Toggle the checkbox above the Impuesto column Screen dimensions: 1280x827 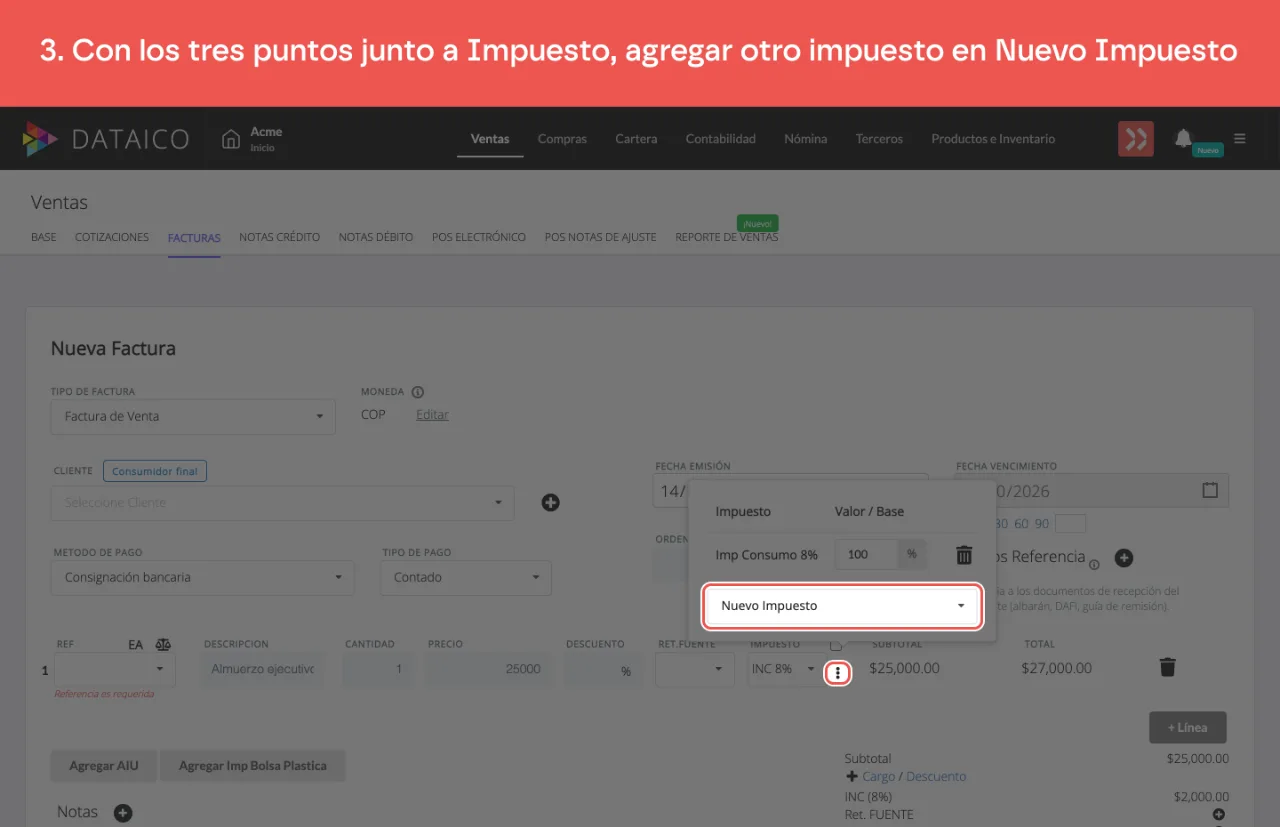tap(836, 644)
